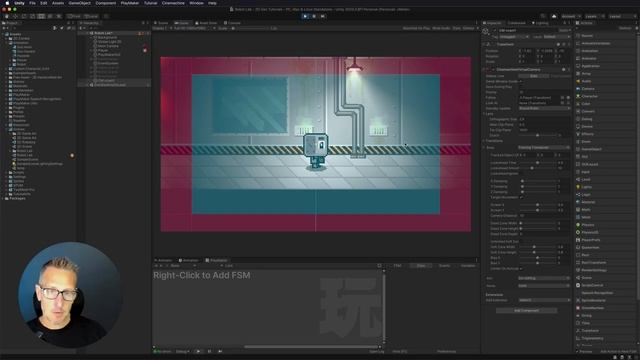The height and width of the screenshot is (360, 640).
Task: Adjust the Screen X slider
Action: [x=537, y=205]
